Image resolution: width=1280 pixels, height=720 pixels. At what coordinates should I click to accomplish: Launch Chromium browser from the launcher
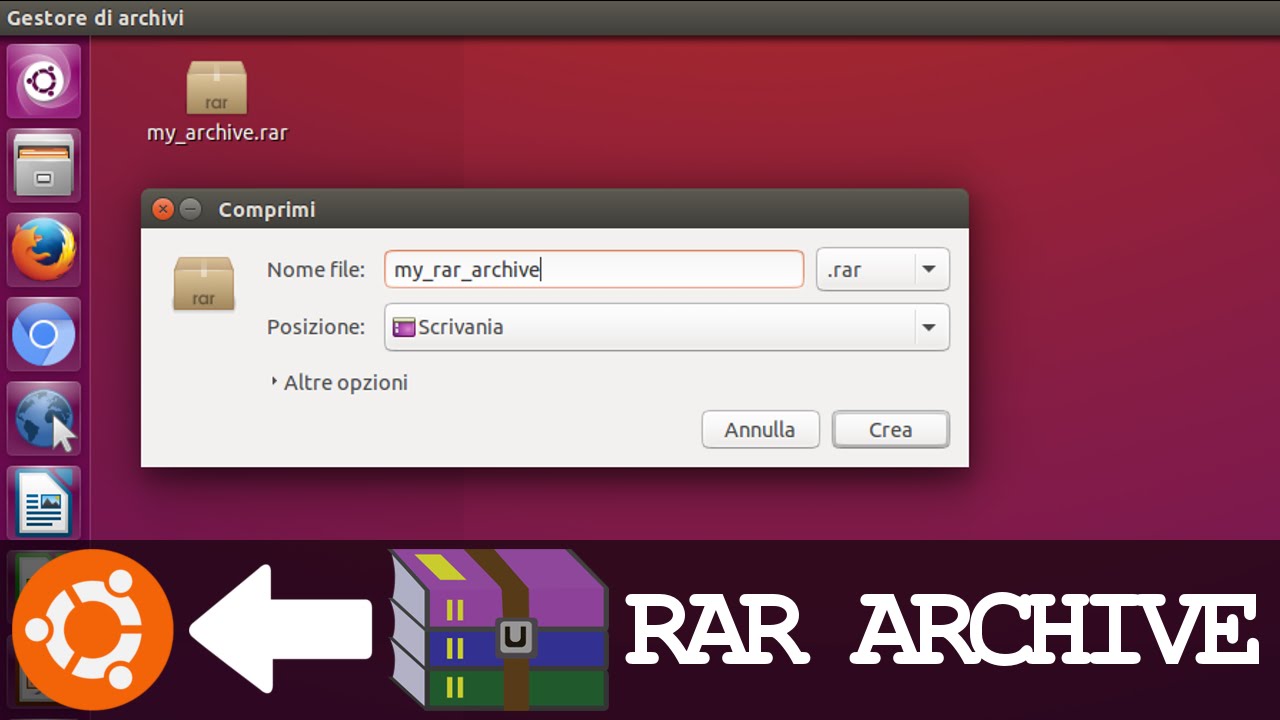(x=44, y=334)
